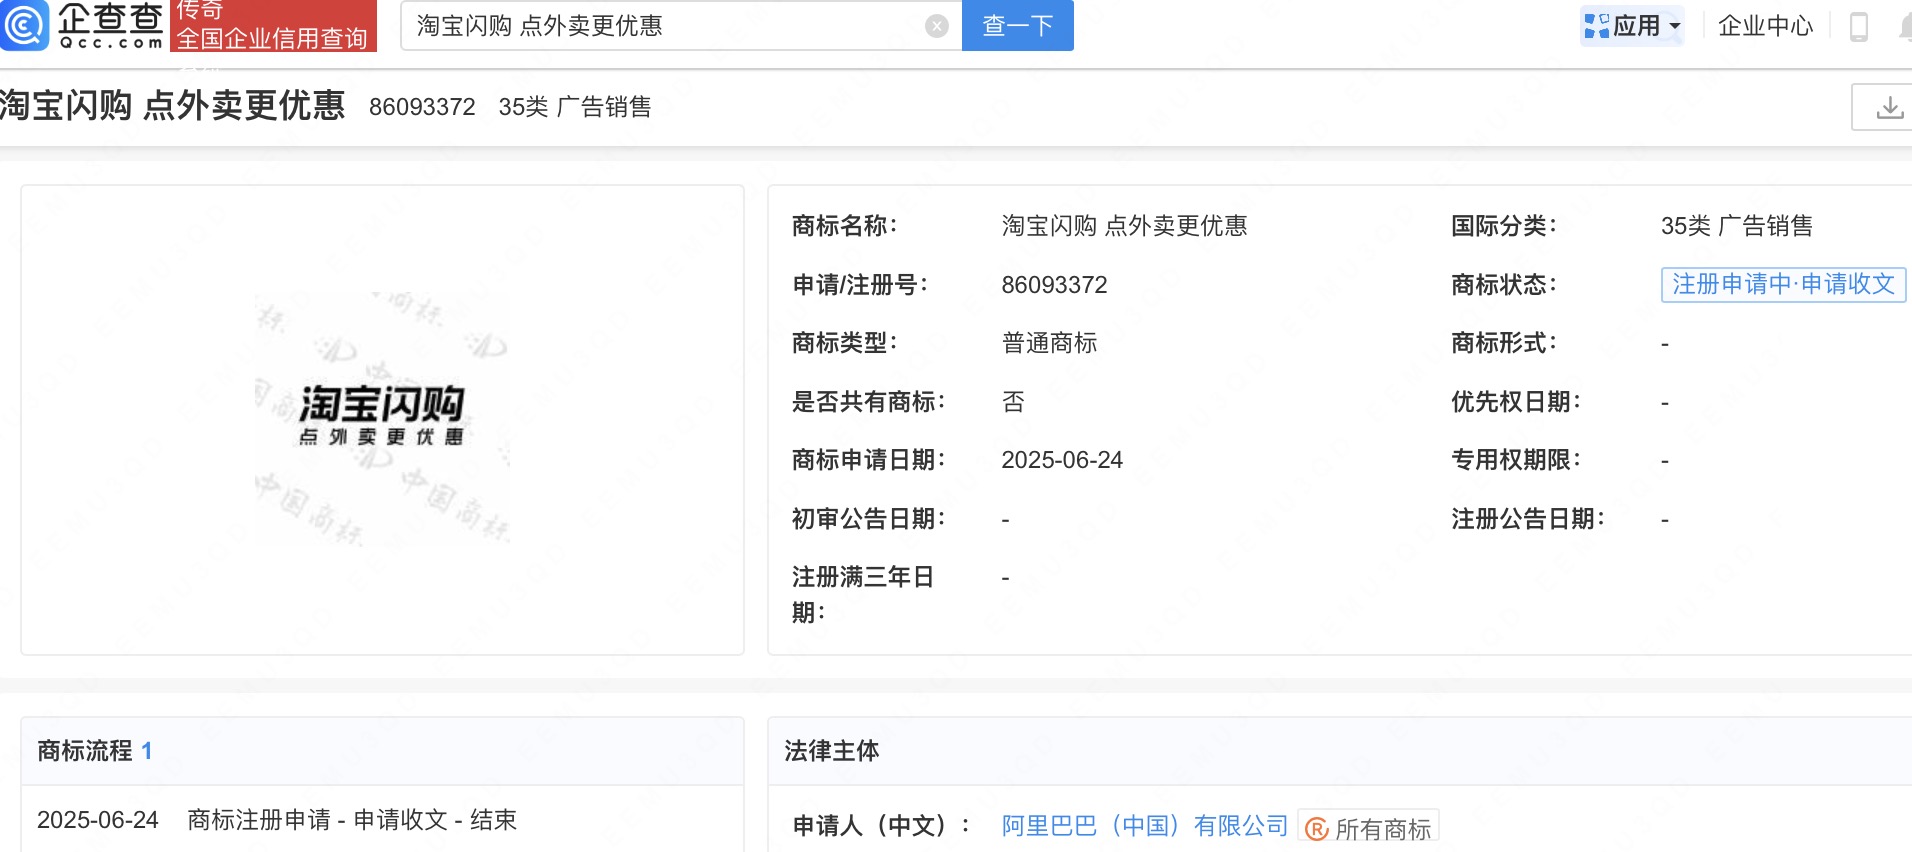1912x852 pixels.
Task: Open the 所有商标 all trademarks button
Action: (x=1368, y=828)
